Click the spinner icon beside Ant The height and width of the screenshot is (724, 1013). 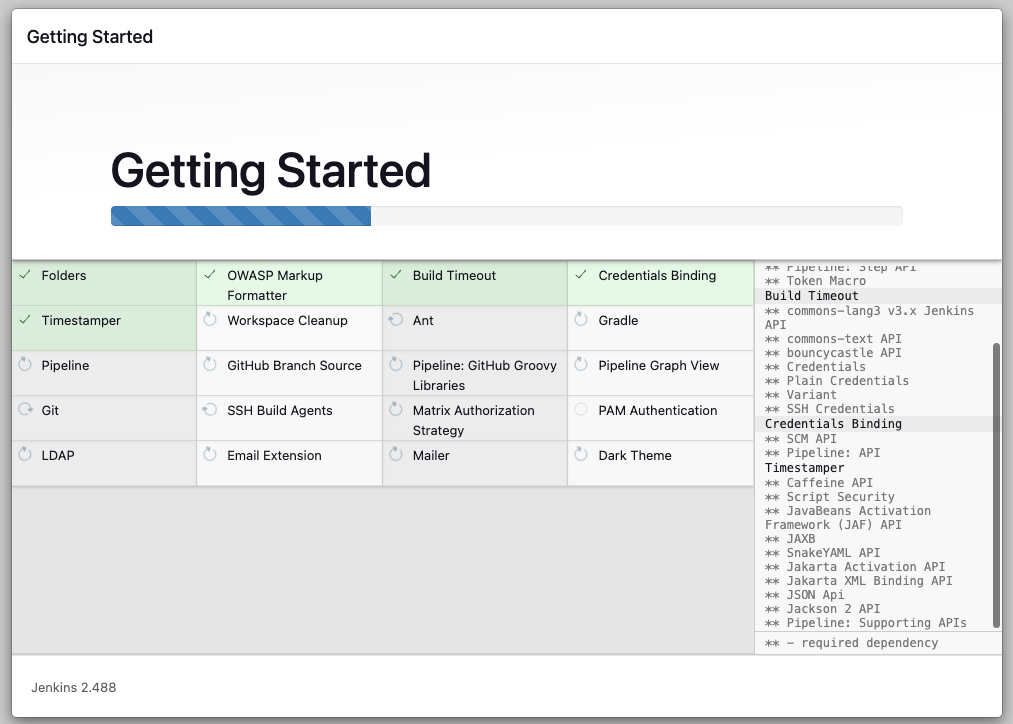(396, 319)
